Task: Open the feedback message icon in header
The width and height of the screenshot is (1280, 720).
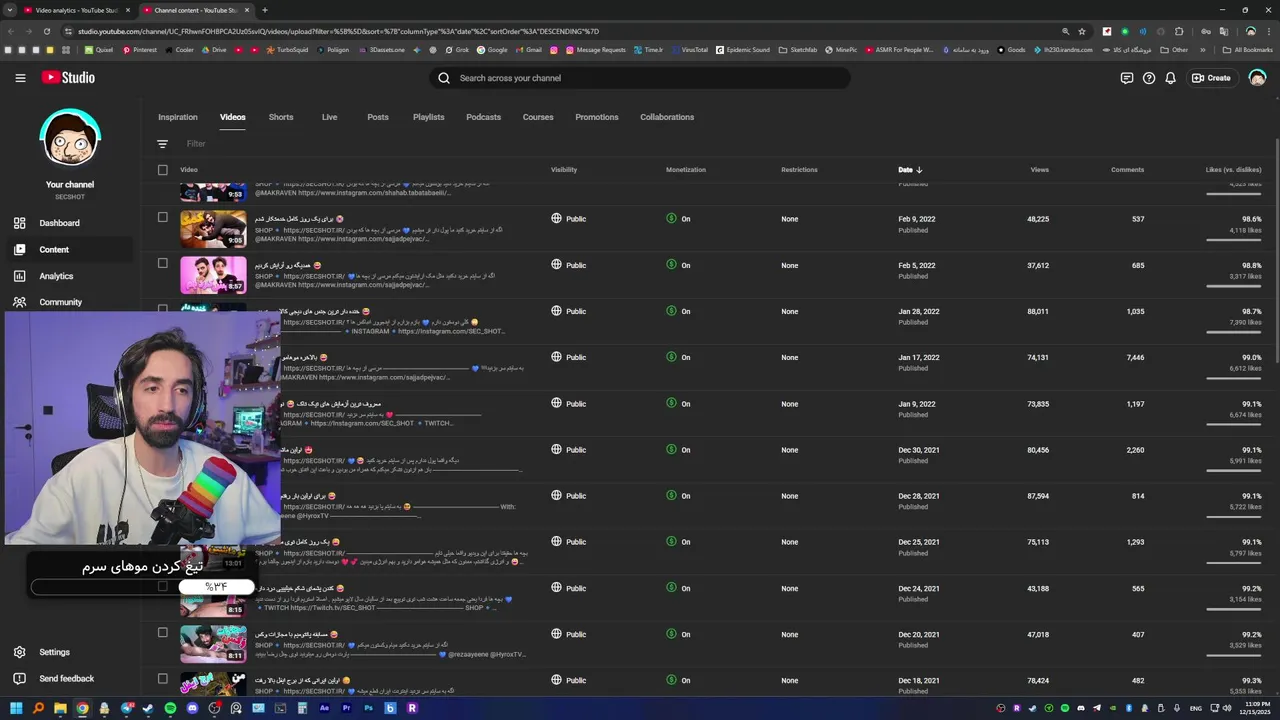Action: click(1127, 78)
